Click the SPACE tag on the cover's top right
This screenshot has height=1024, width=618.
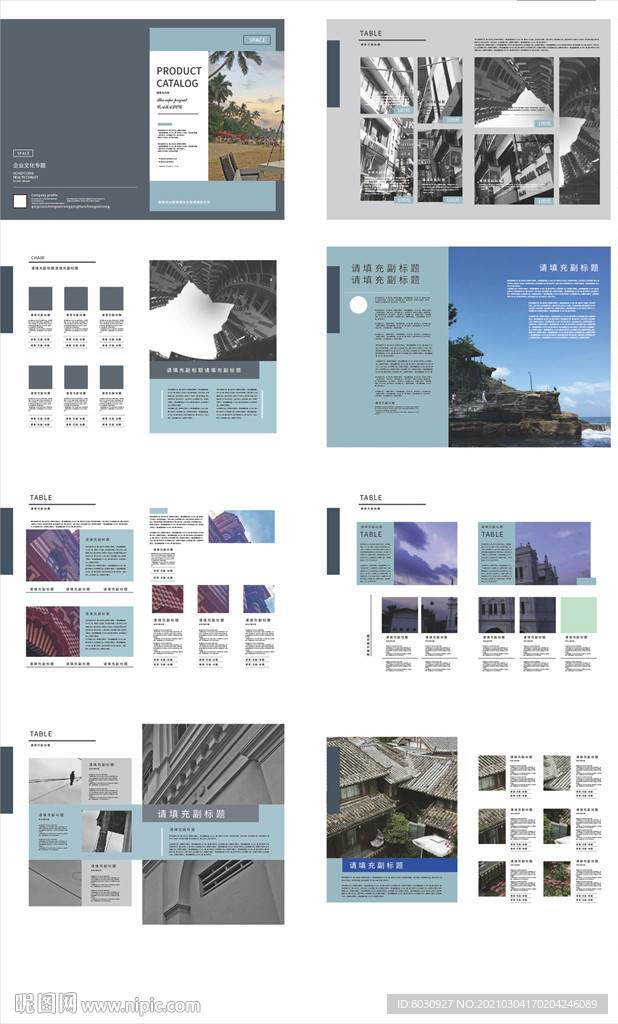[257, 40]
